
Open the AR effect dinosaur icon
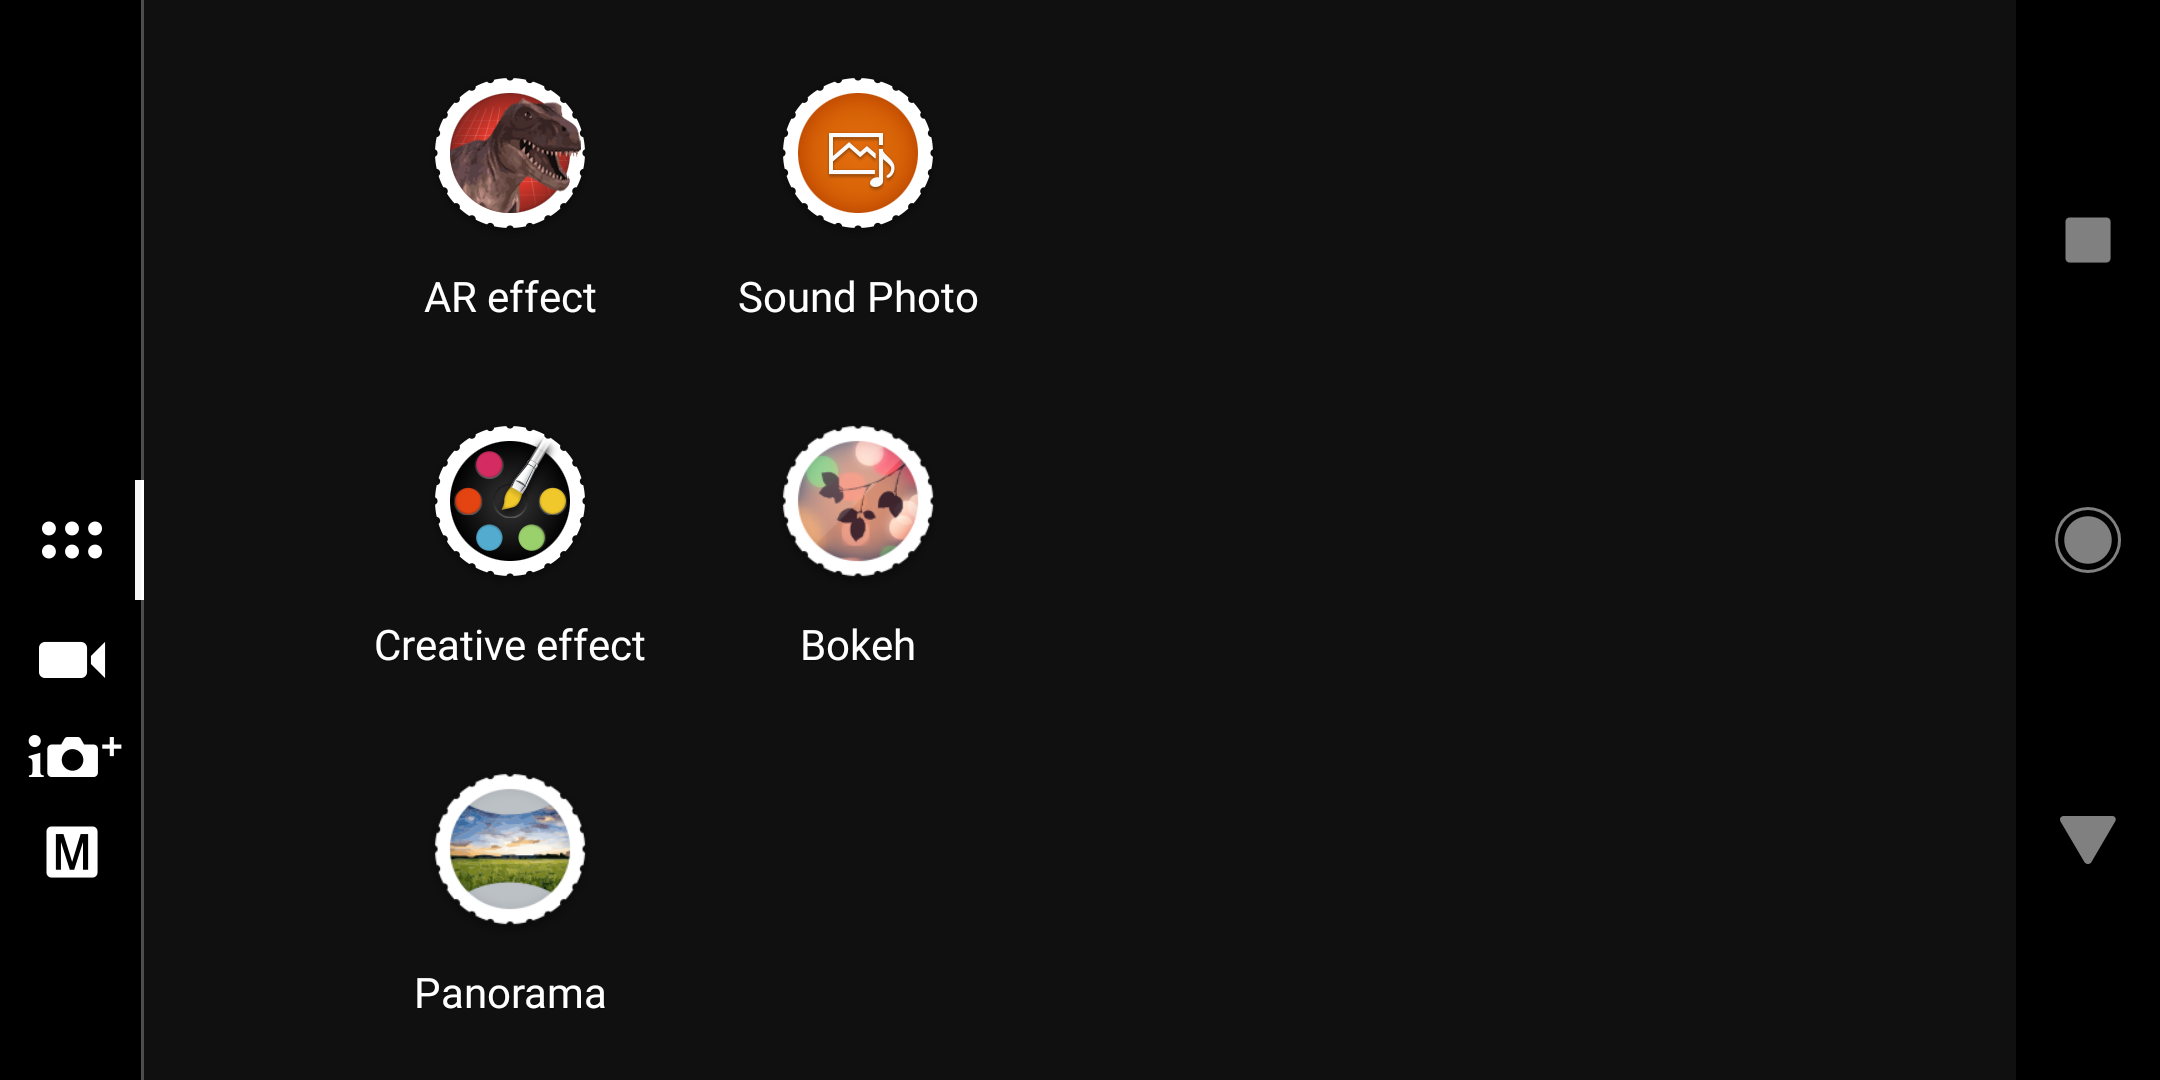tap(510, 153)
